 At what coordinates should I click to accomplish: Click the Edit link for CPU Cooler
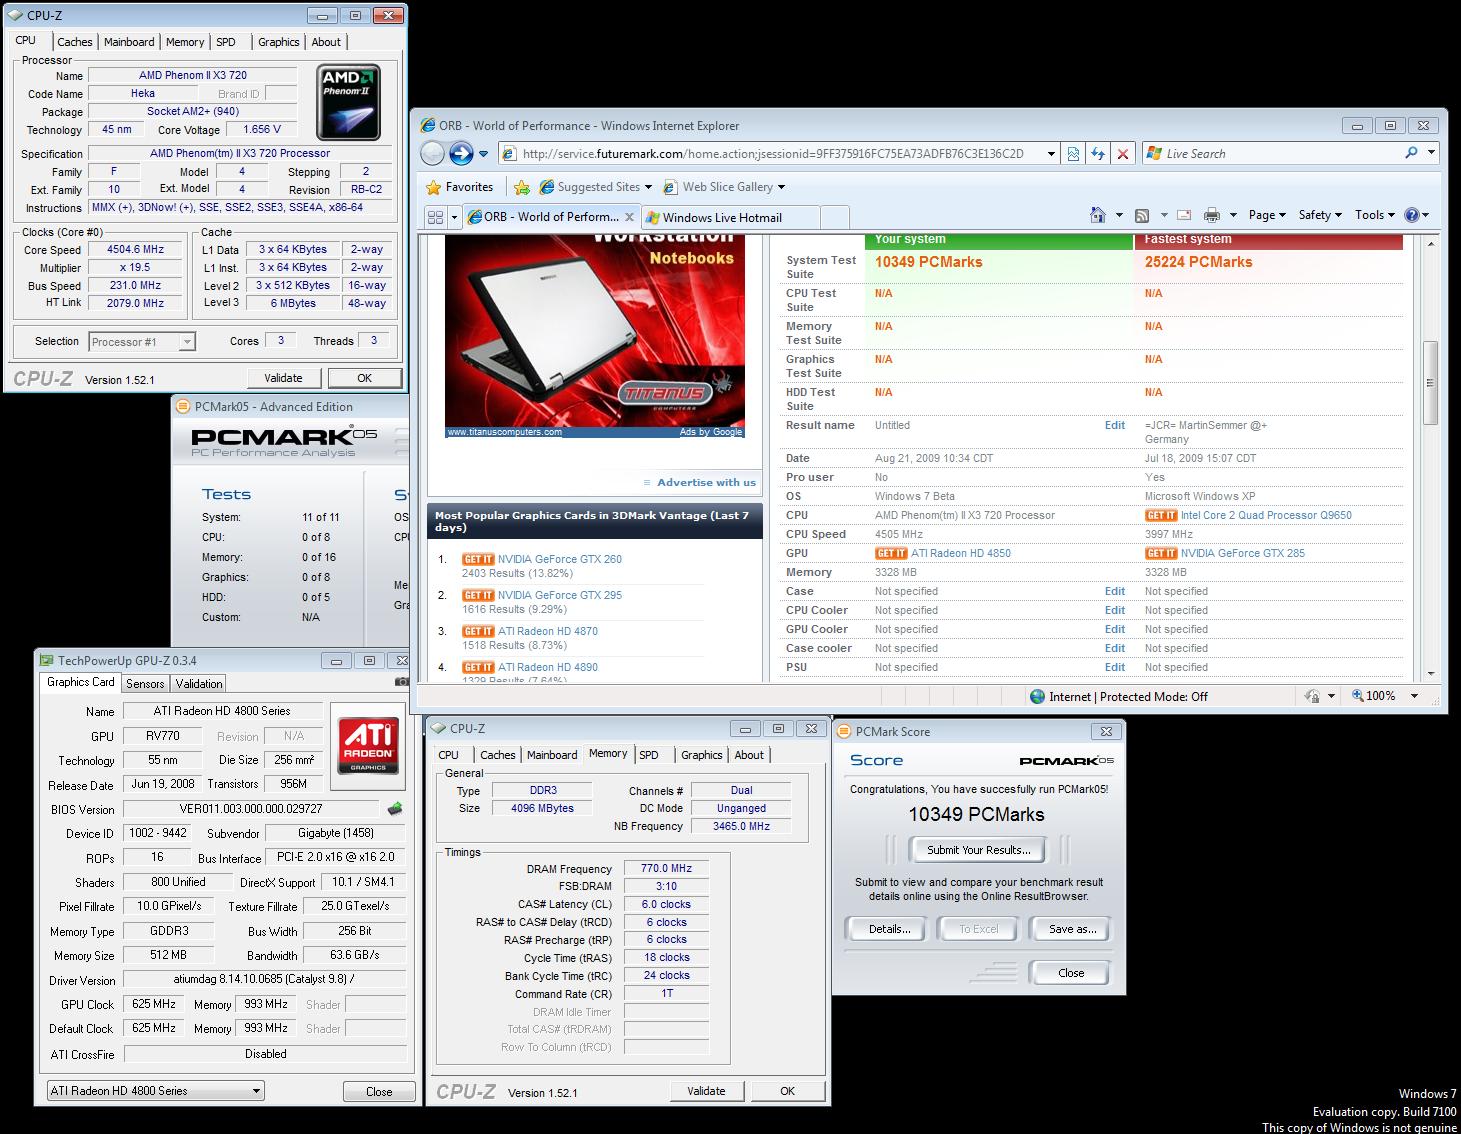tap(1115, 610)
